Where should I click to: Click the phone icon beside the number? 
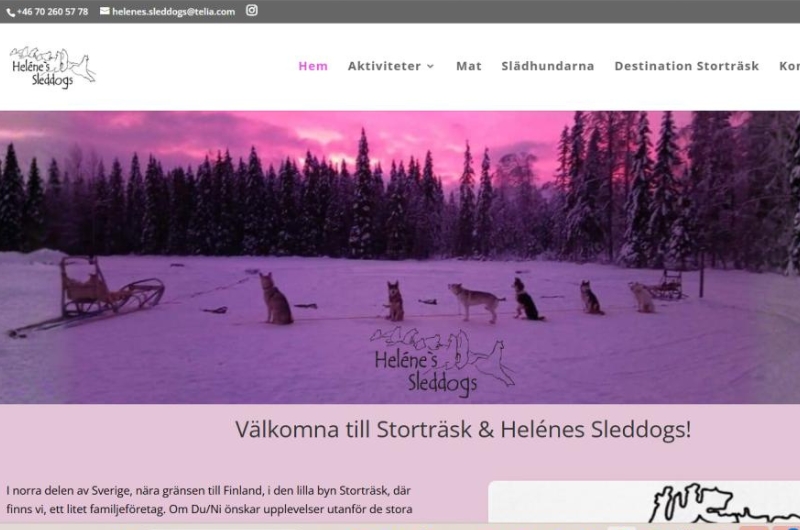click(11, 12)
